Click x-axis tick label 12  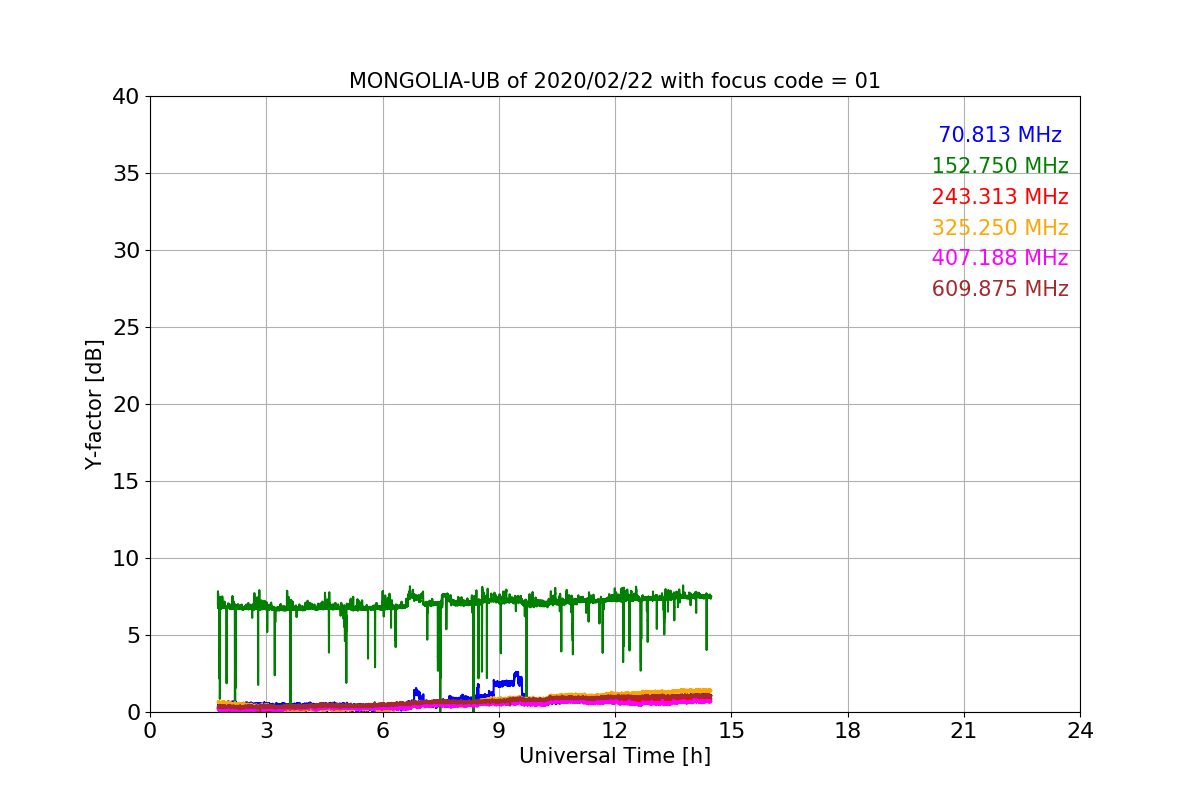615,731
